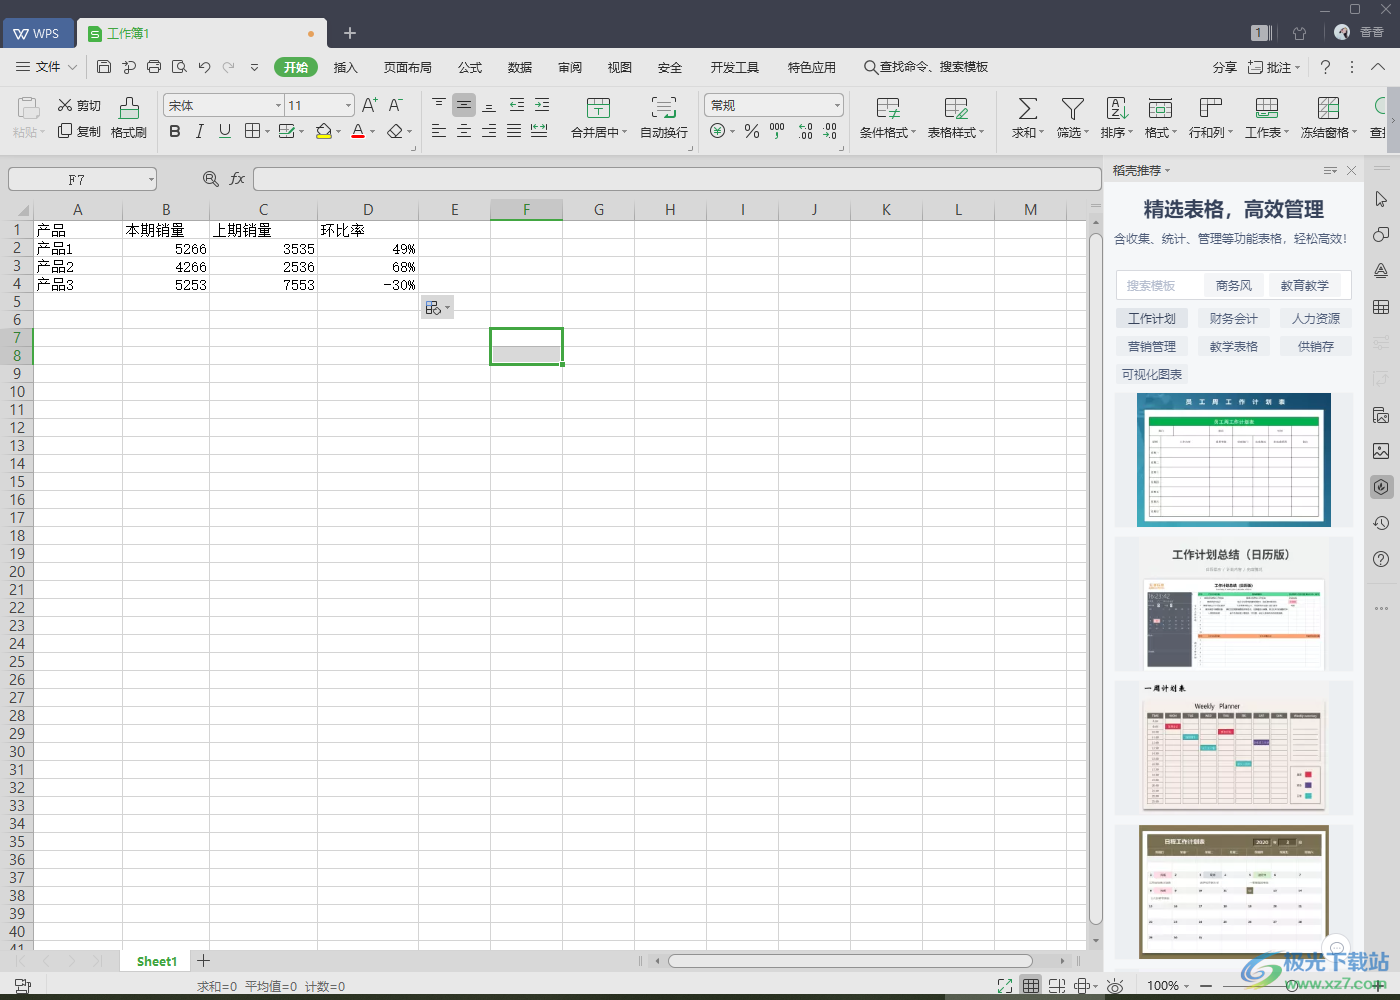
Task: Toggle right horizontal text alignment
Action: coord(489,131)
